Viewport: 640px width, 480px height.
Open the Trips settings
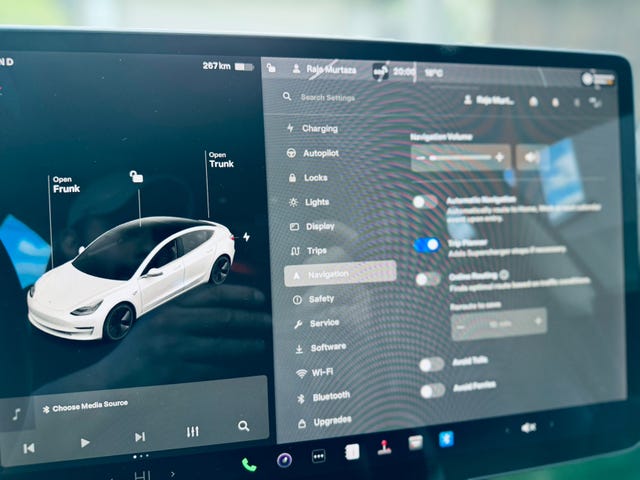309,251
